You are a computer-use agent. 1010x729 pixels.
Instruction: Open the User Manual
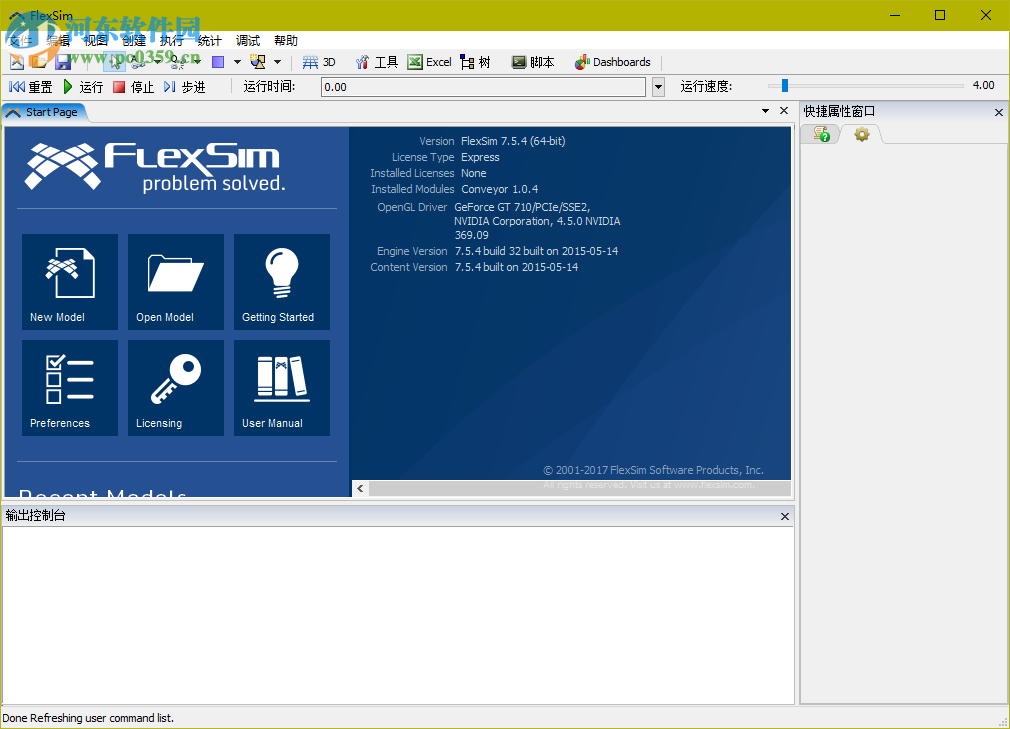coord(281,388)
